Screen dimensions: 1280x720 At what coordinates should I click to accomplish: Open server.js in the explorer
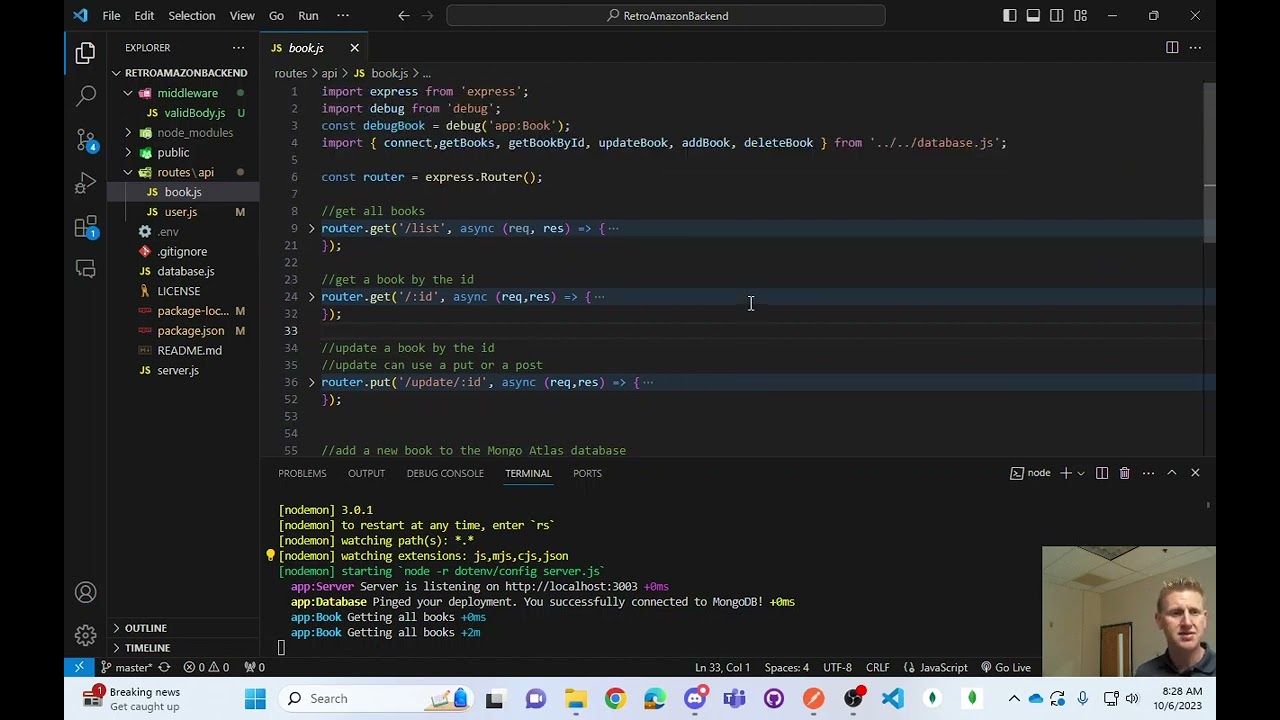point(177,370)
